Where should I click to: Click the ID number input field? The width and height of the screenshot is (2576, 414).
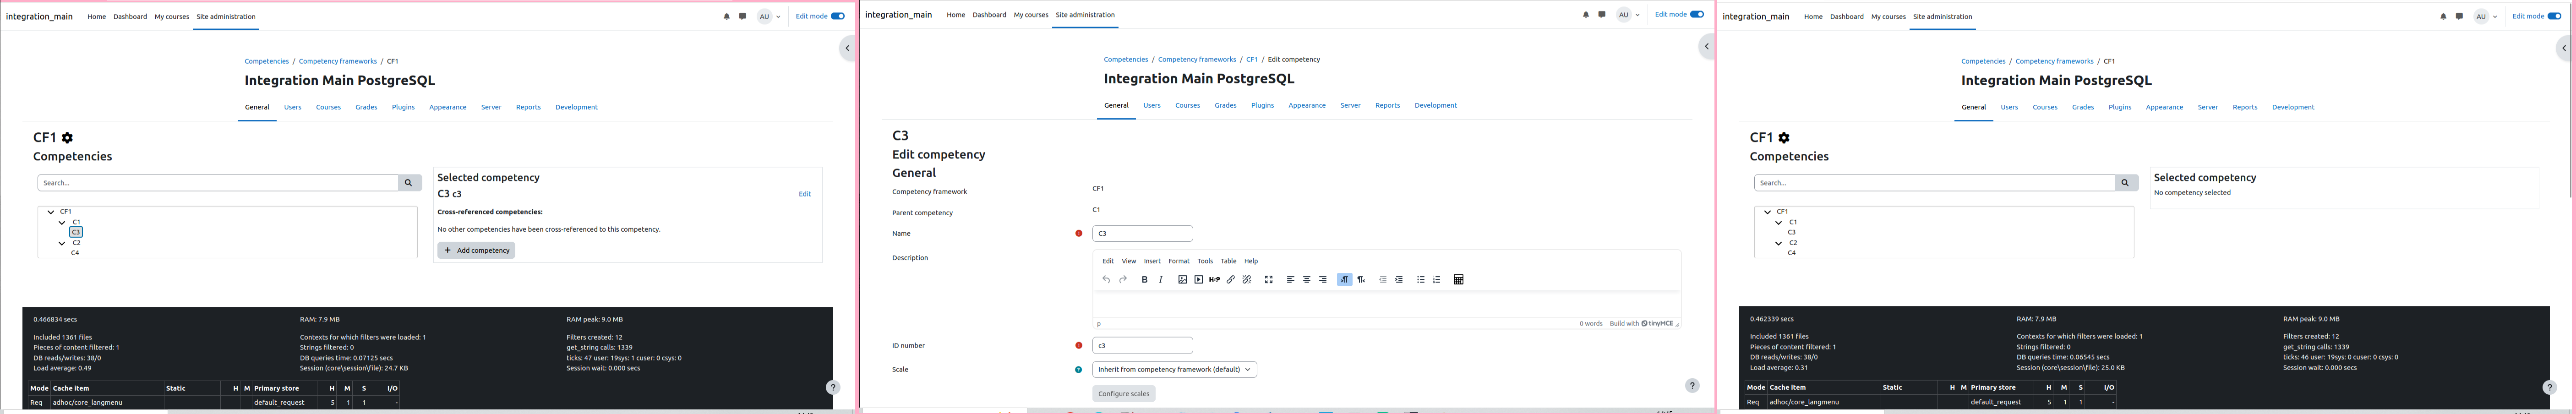tap(1142, 346)
